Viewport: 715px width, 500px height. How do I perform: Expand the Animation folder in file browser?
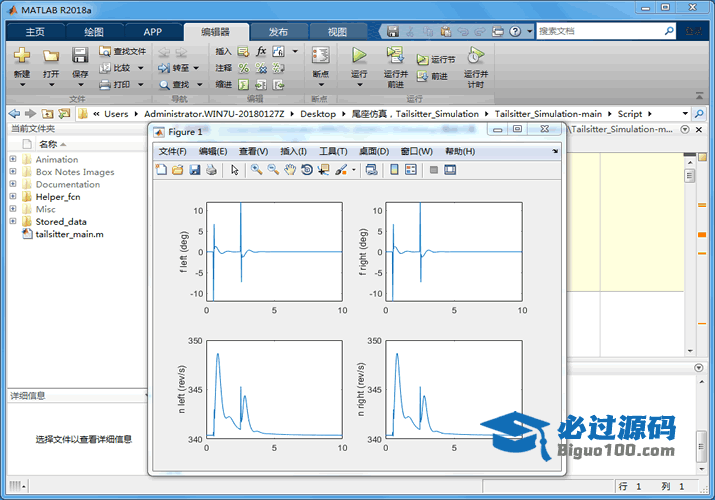tap(13, 160)
